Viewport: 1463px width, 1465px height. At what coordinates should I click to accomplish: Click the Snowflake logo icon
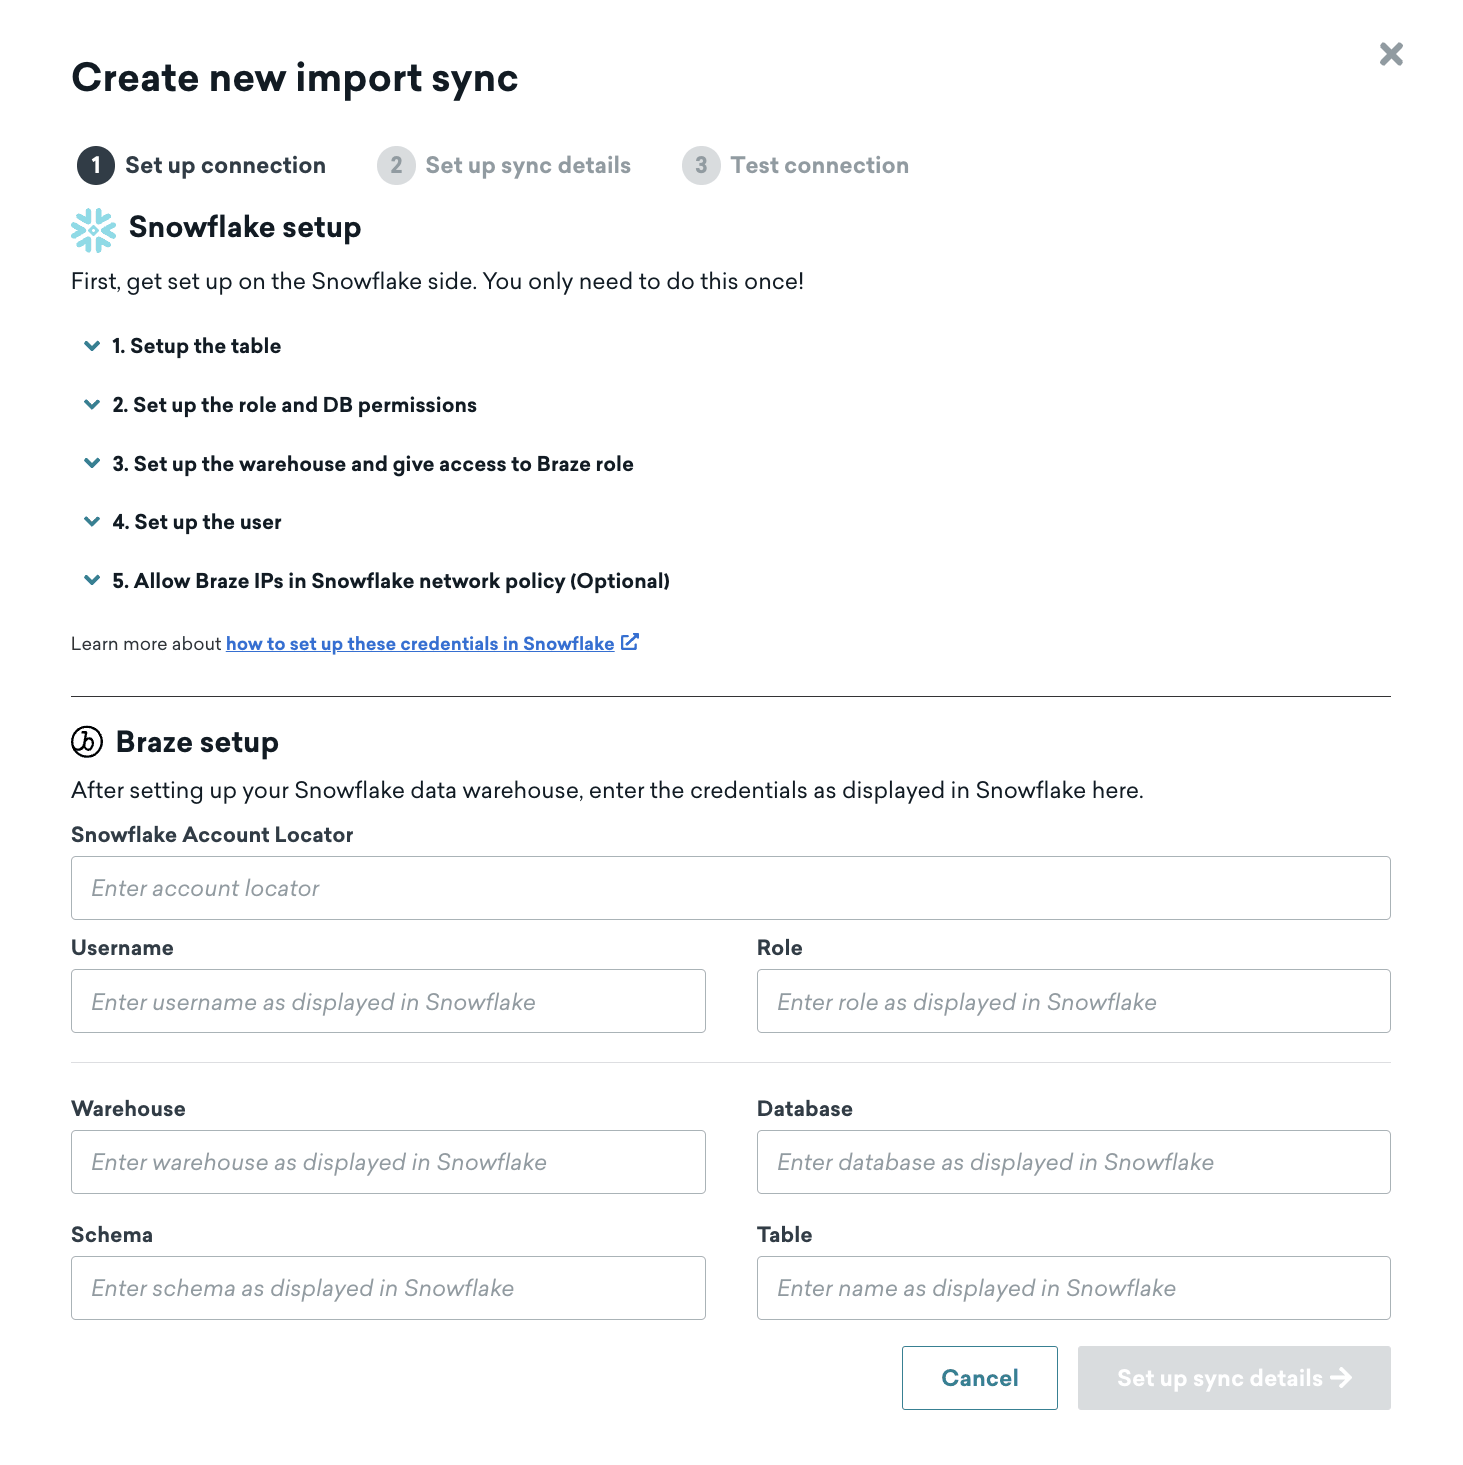click(93, 229)
